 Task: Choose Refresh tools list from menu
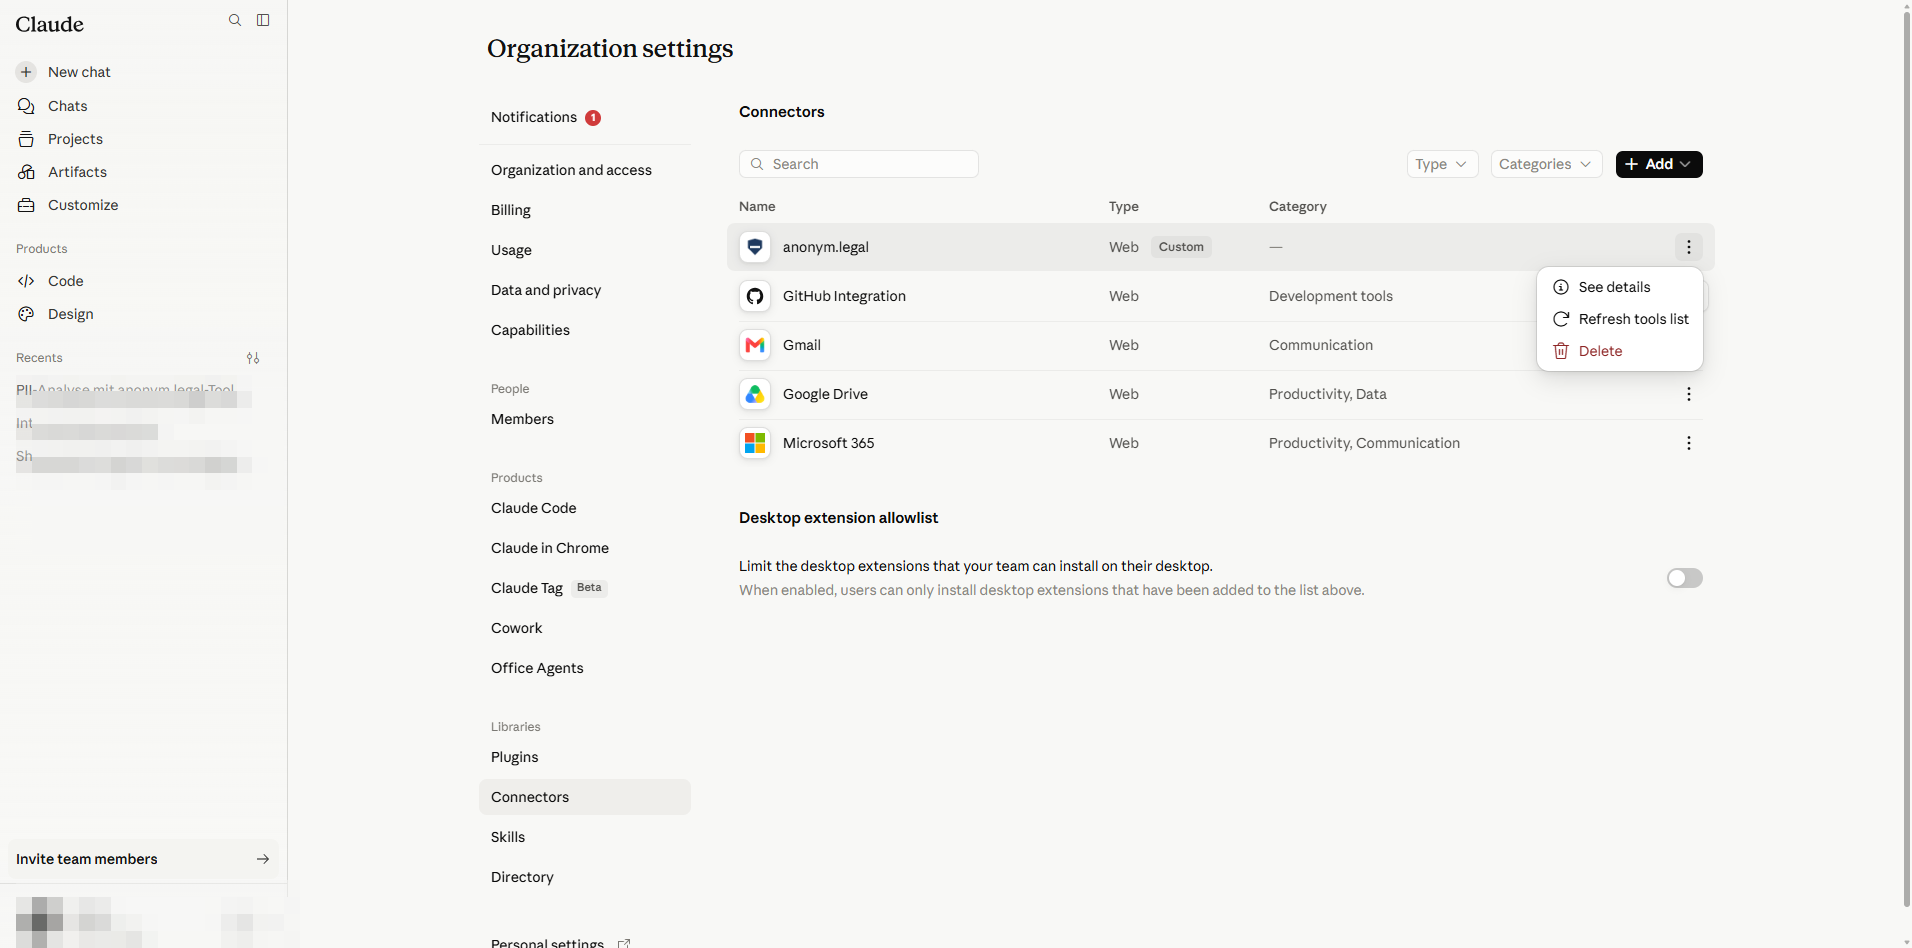tap(1620, 319)
